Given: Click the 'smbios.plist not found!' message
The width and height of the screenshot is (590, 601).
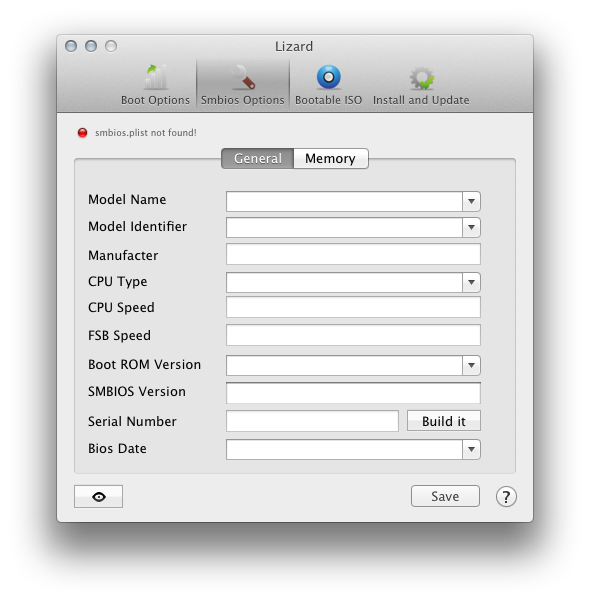Looking at the screenshot, I should coord(146,133).
